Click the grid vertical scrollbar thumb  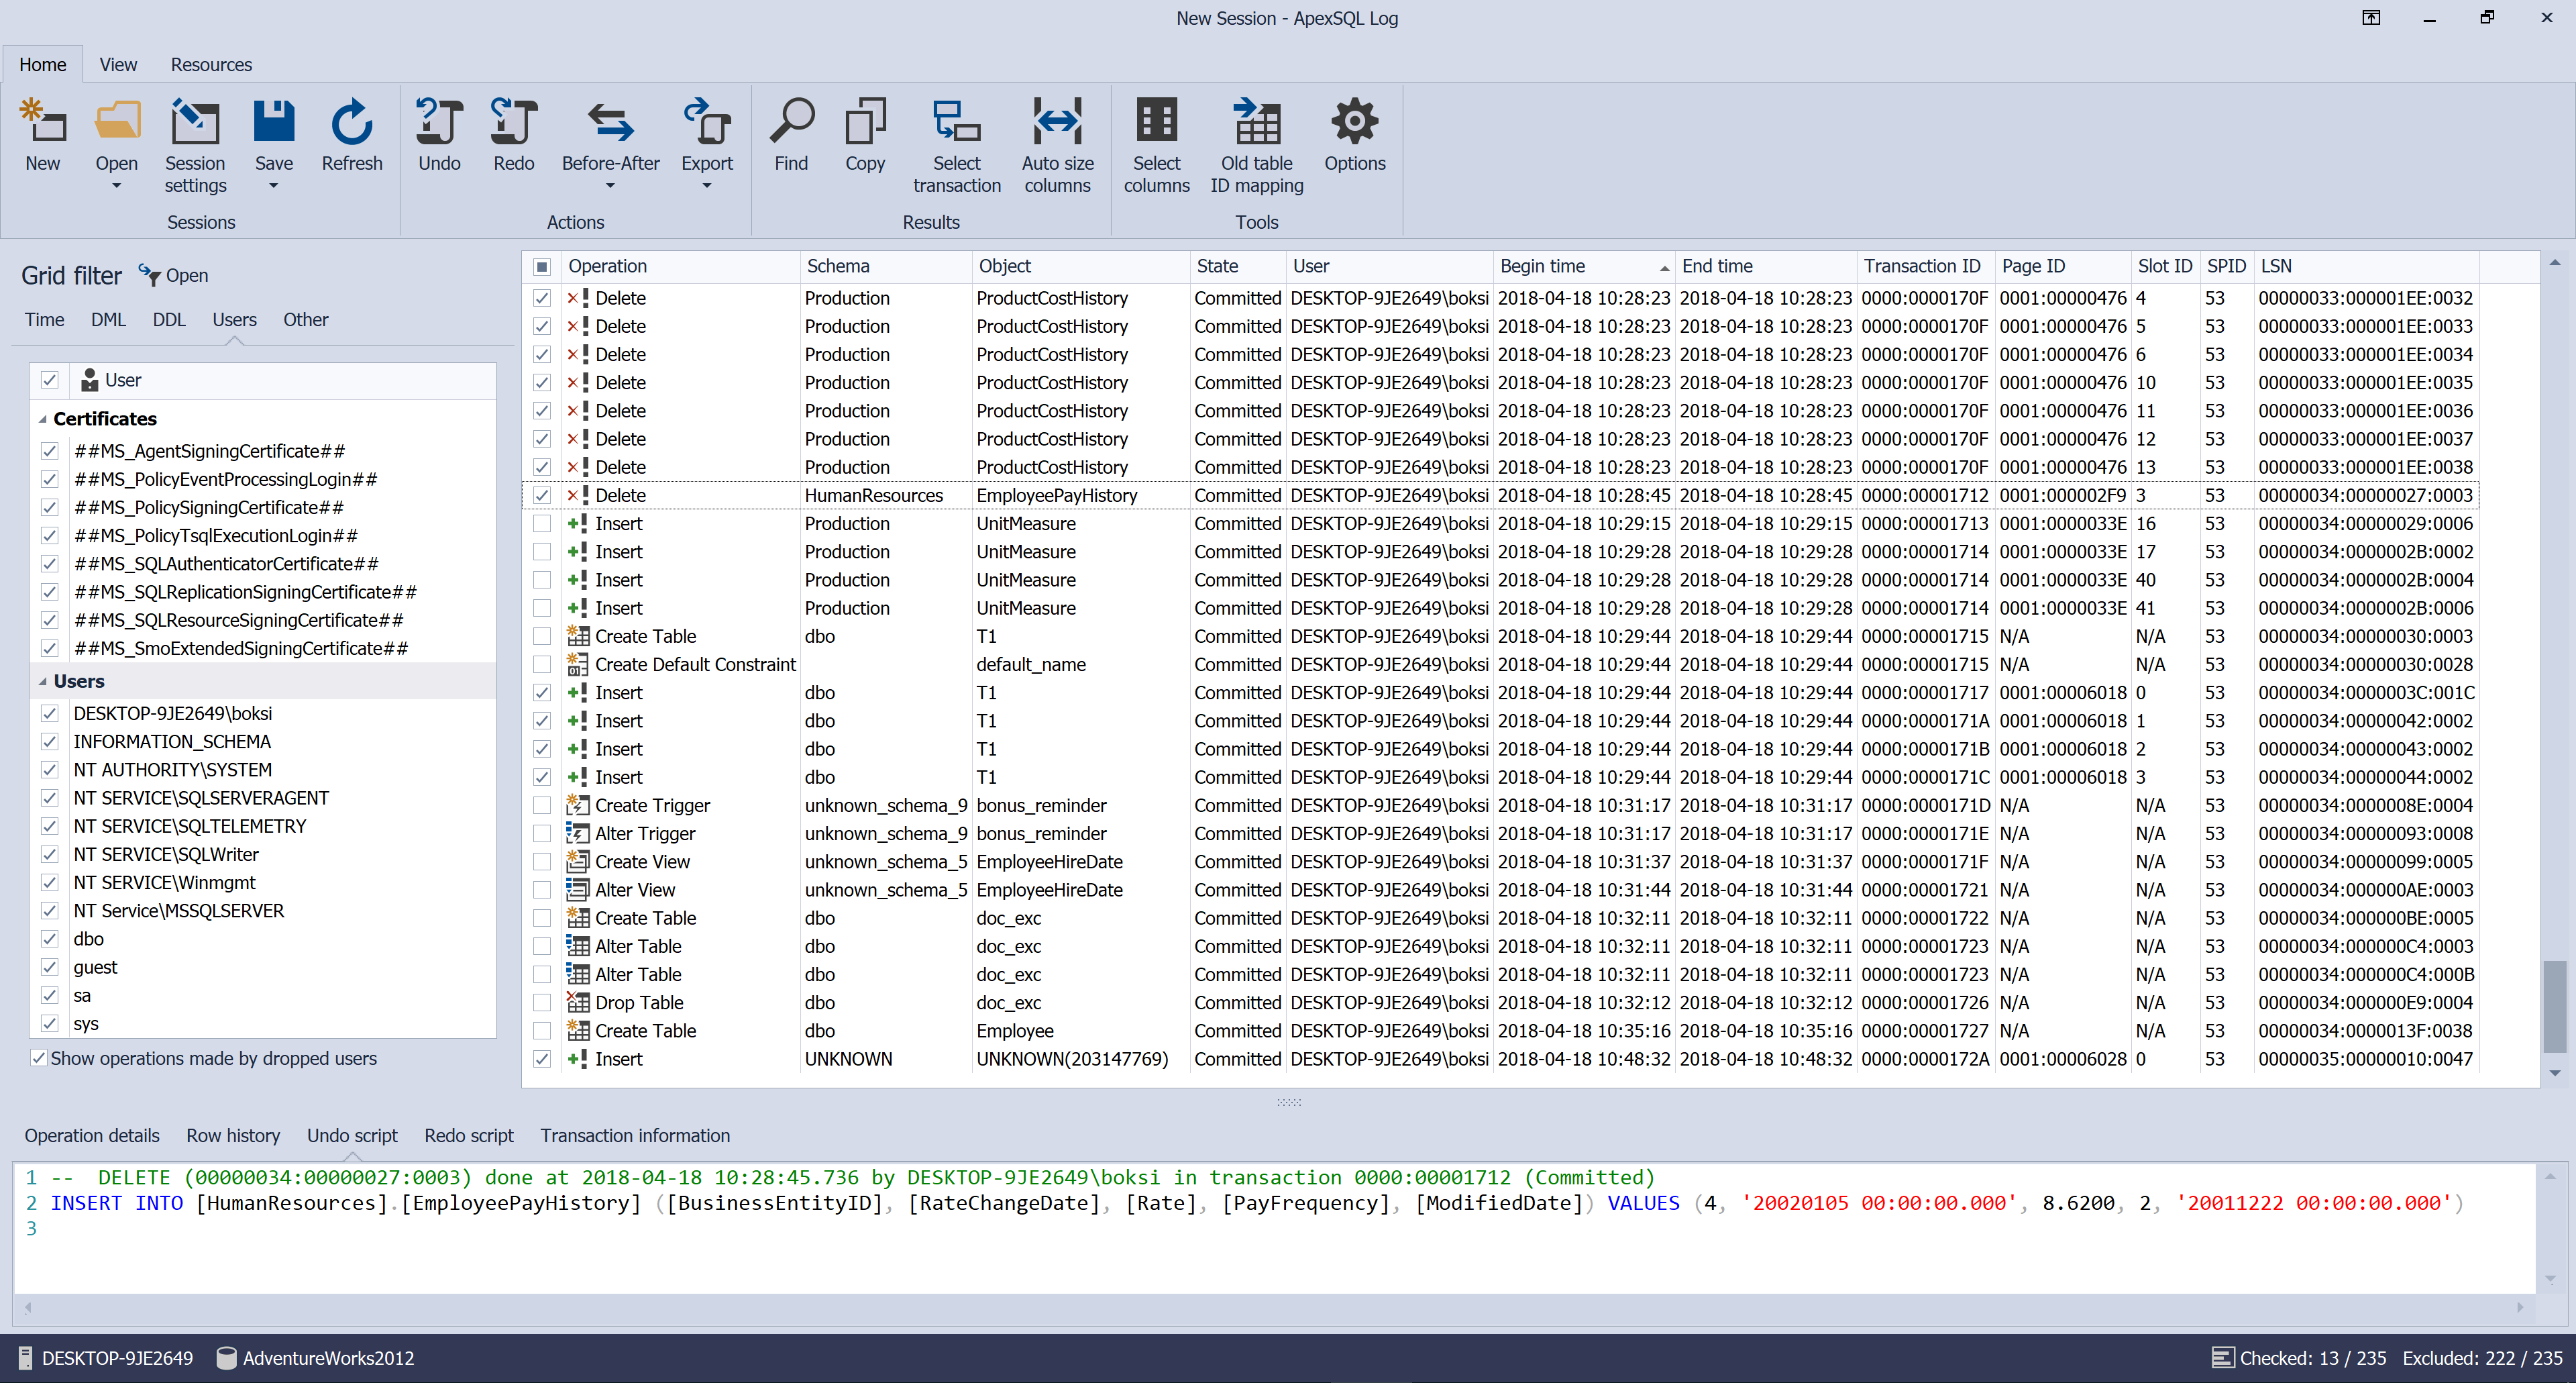[2554, 1006]
